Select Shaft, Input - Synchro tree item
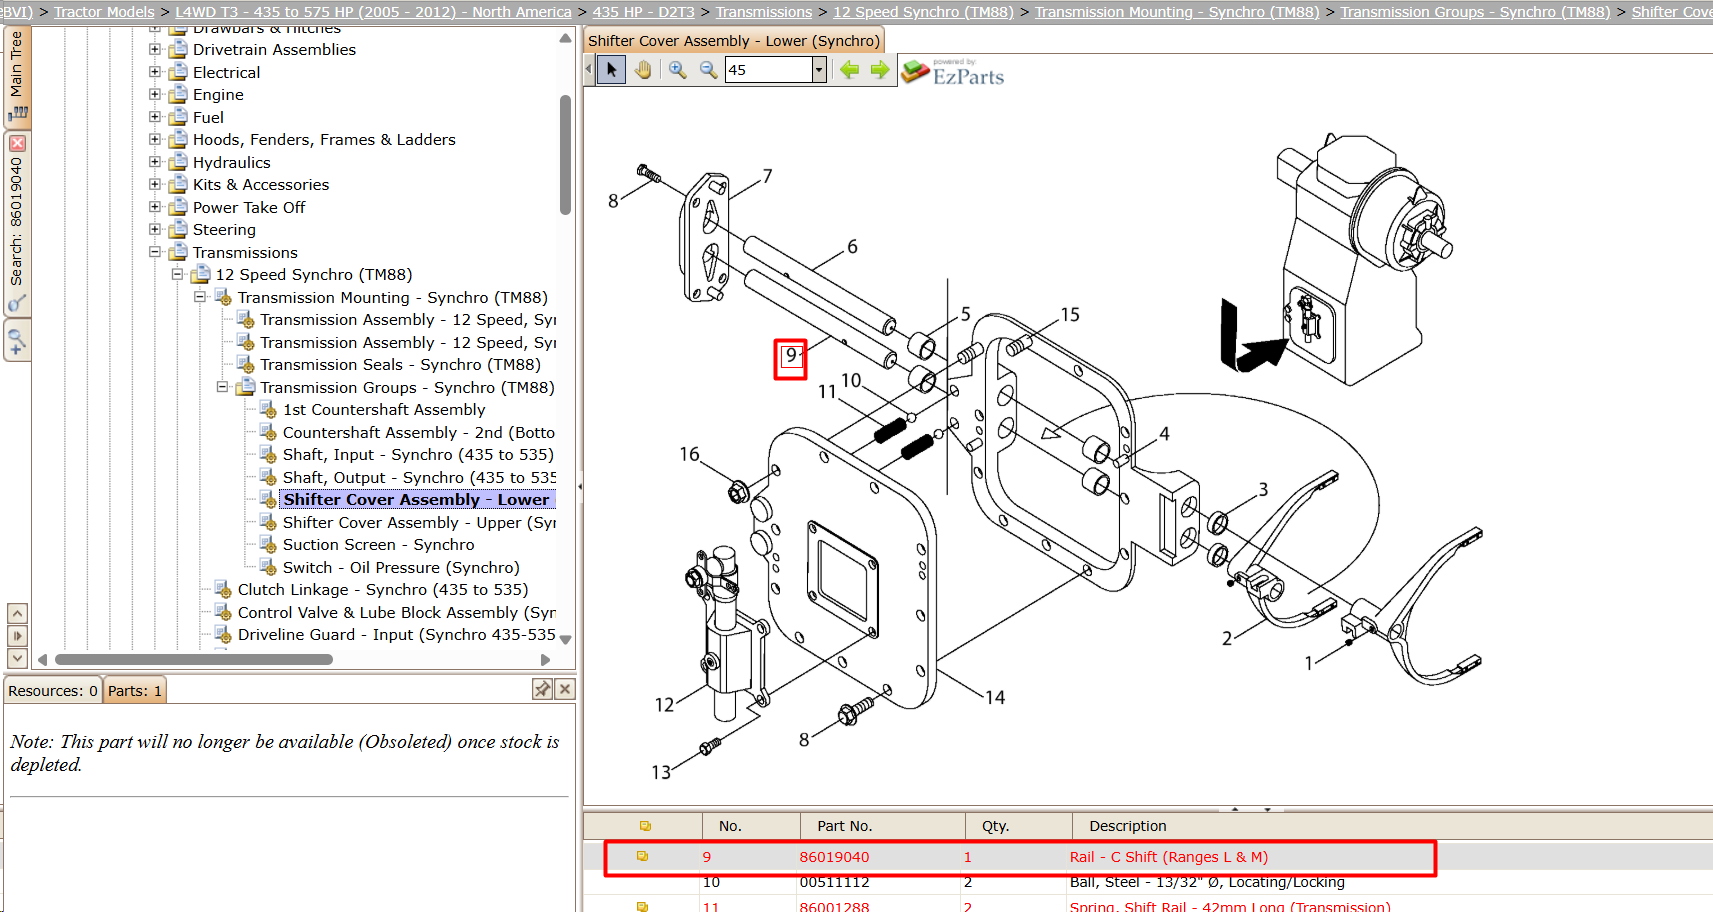Screen dimensions: 1713x912 [418, 454]
